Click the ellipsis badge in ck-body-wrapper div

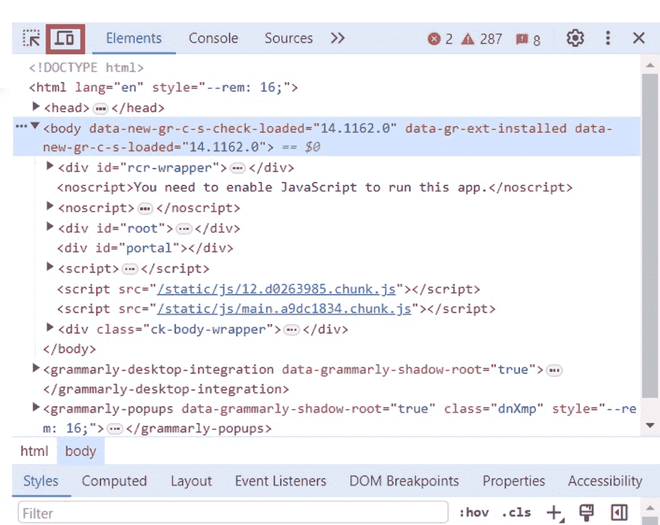pos(292,330)
